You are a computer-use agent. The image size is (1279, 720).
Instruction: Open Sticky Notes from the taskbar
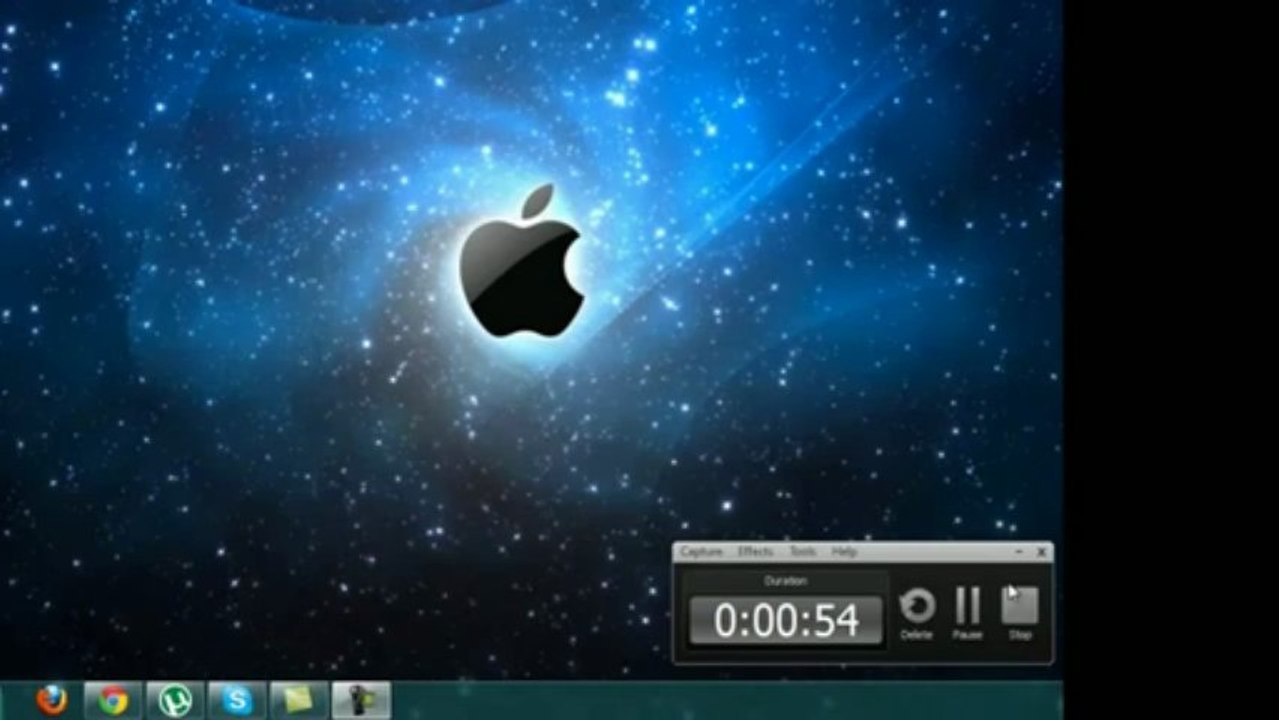coord(299,700)
